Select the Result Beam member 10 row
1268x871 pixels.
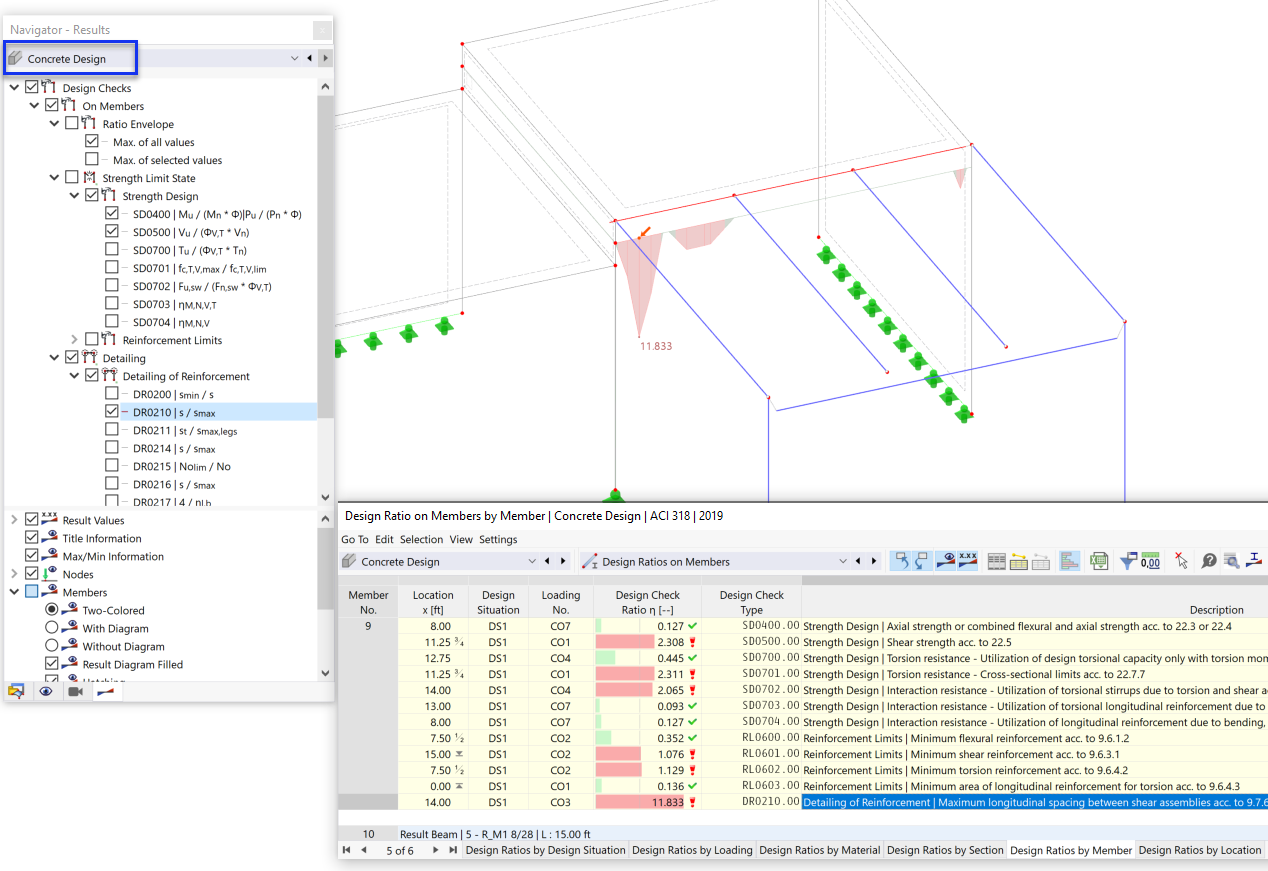tap(803, 834)
